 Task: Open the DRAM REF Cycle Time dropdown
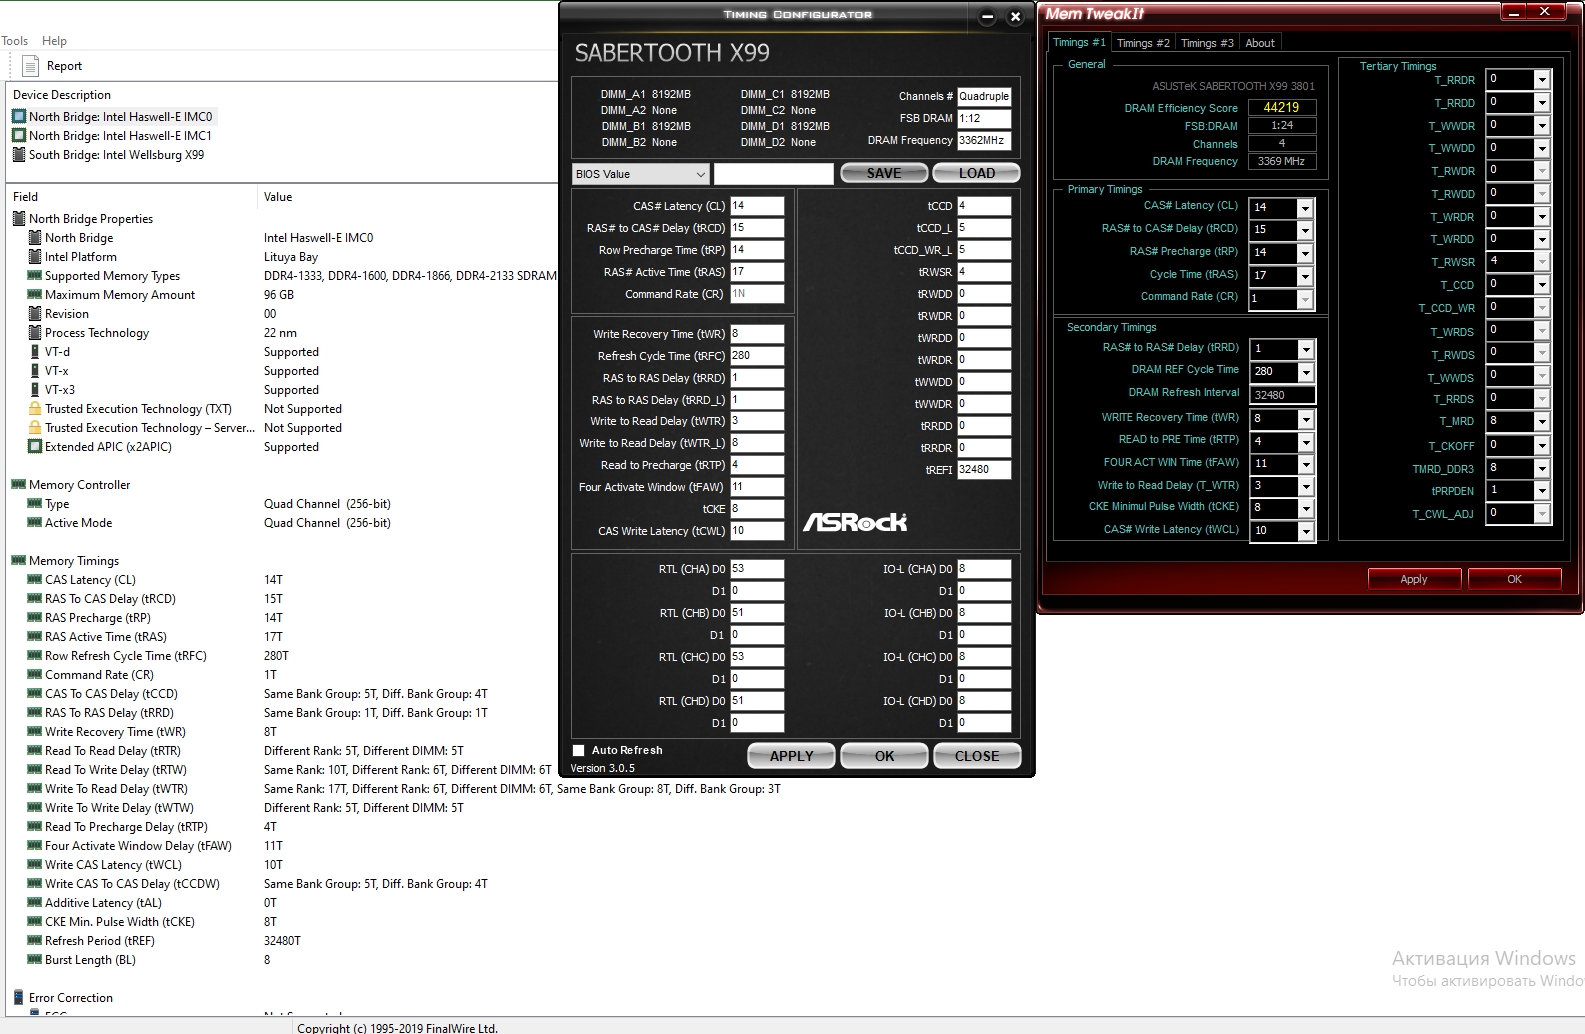point(1305,373)
